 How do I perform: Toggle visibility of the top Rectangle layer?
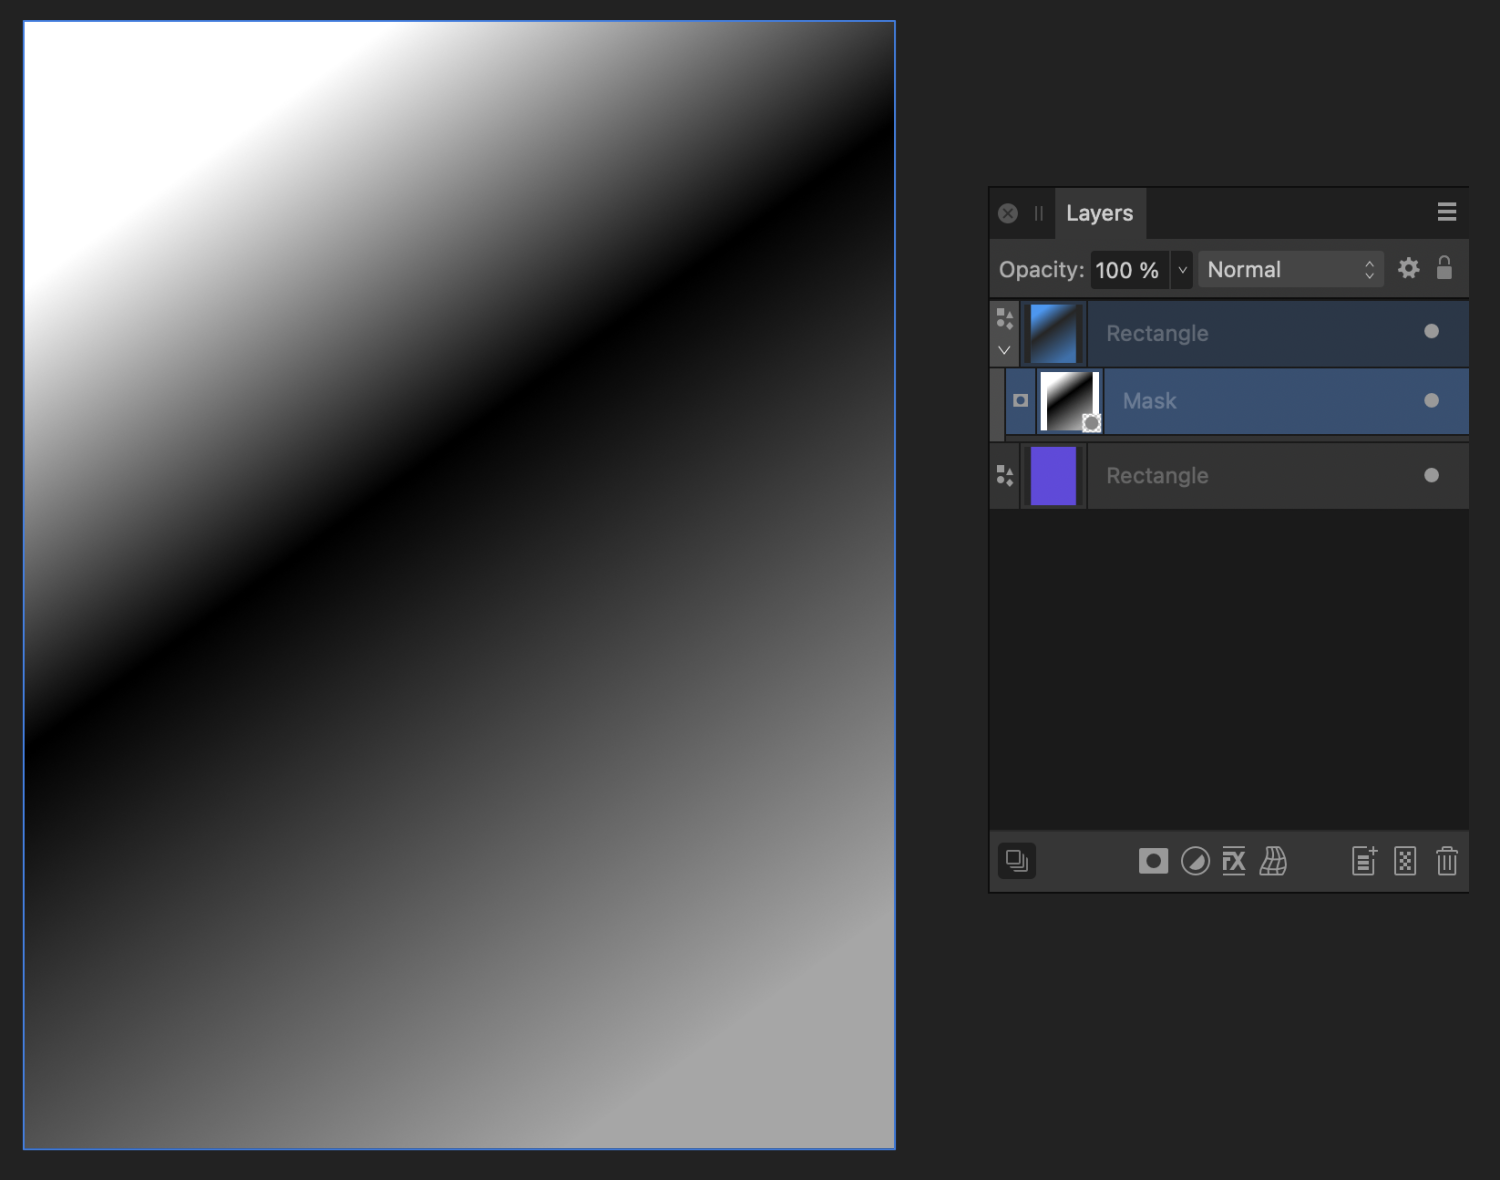[x=1433, y=331]
